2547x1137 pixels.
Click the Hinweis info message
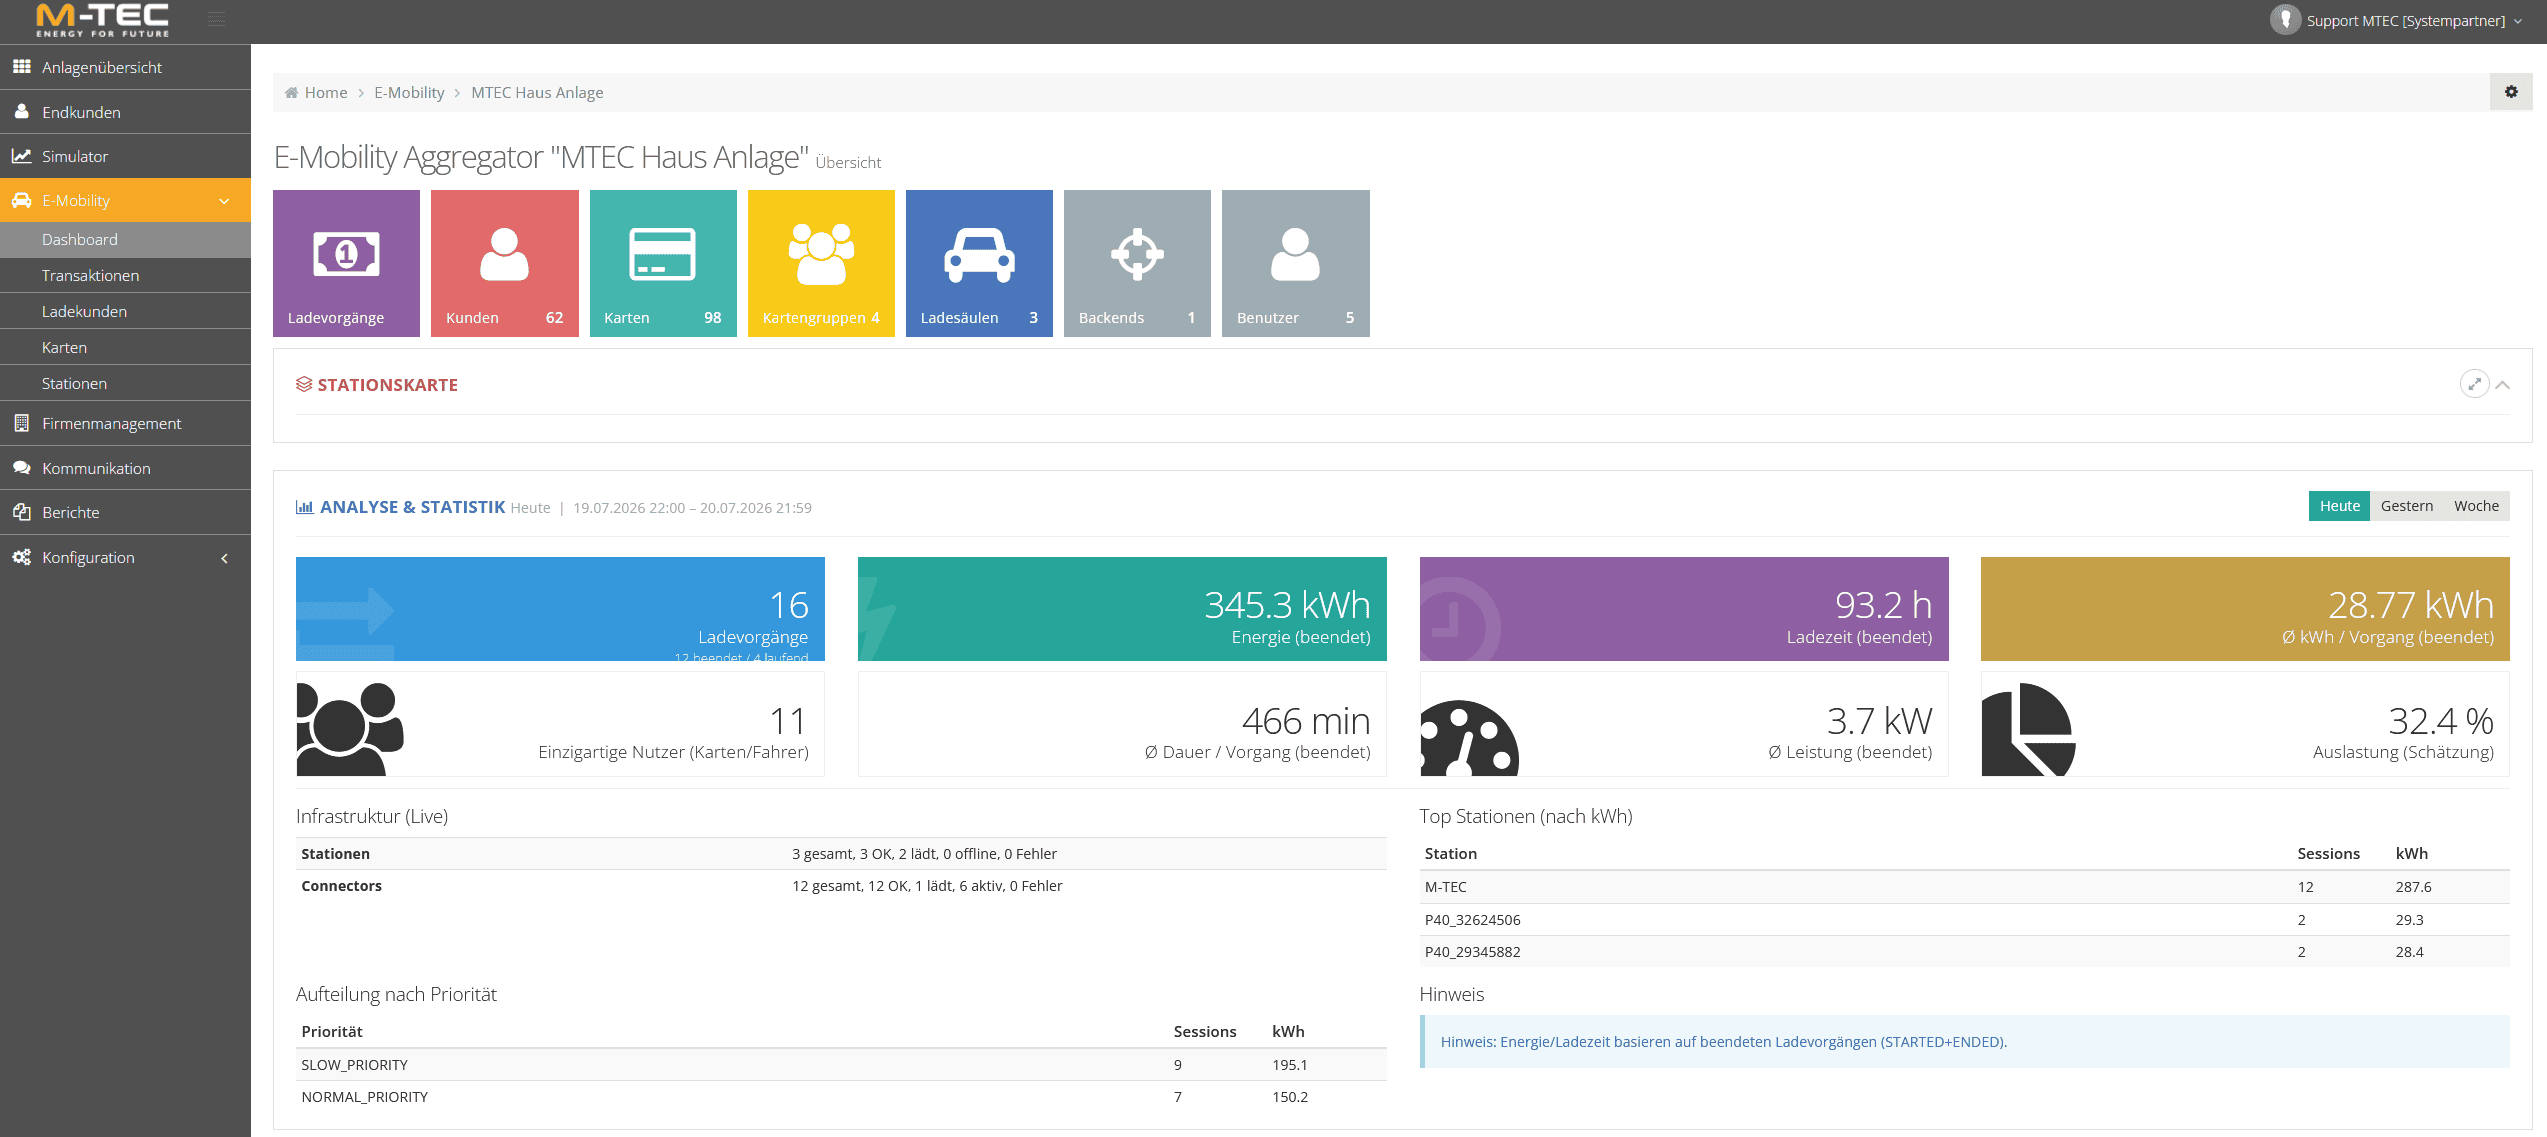tap(1964, 1042)
